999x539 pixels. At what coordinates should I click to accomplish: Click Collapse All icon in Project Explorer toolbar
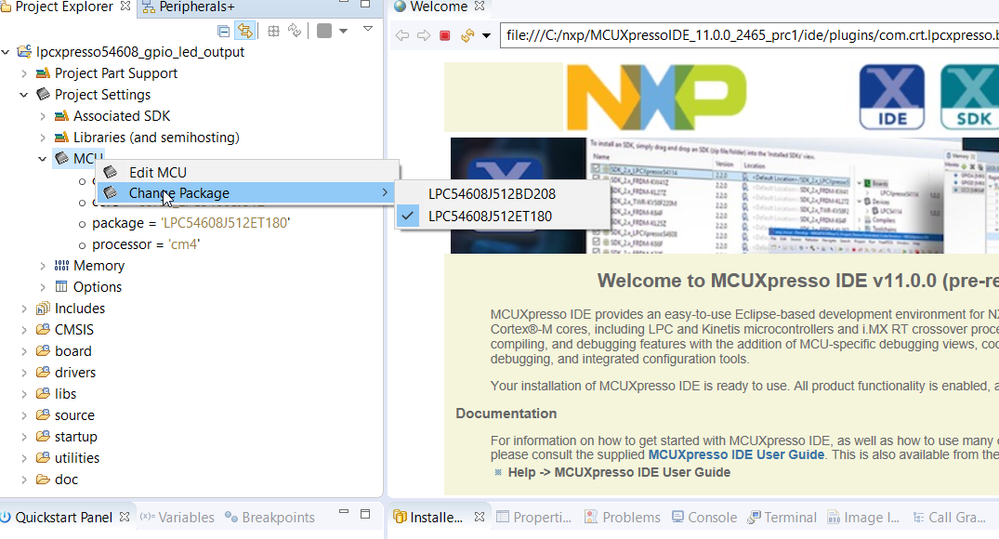click(223, 31)
